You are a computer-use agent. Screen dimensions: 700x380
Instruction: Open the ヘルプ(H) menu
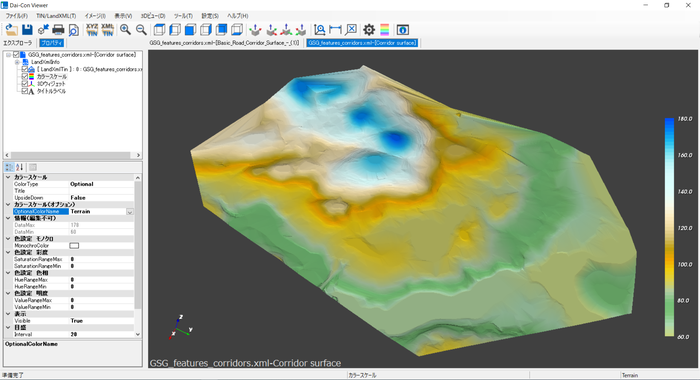(x=238, y=16)
